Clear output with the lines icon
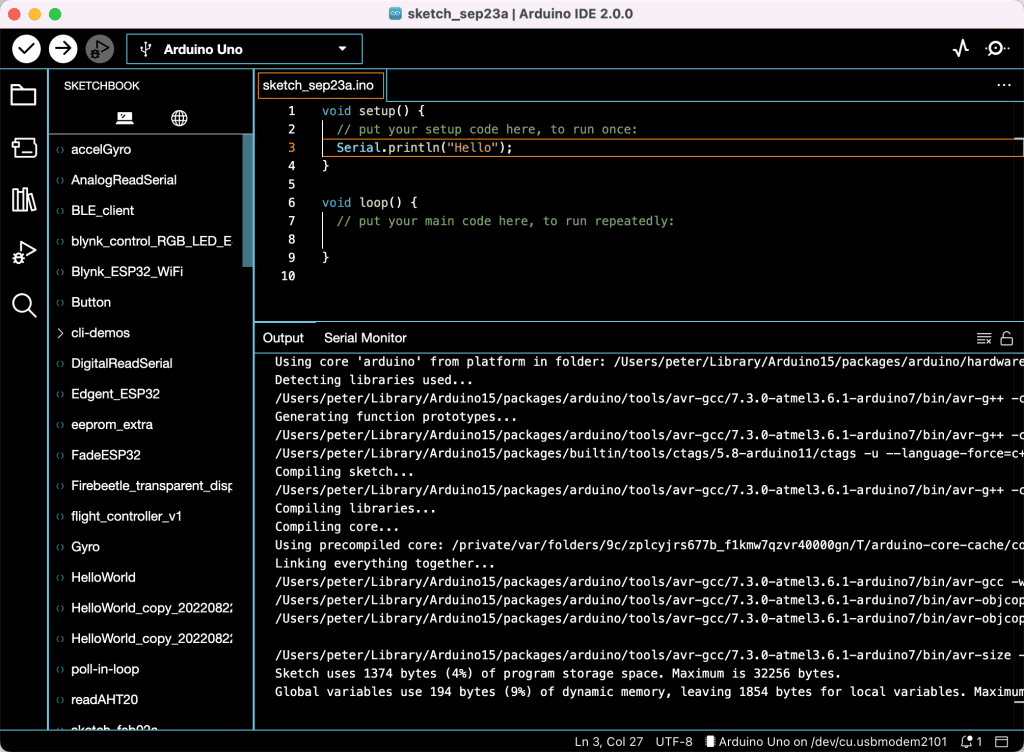The height and width of the screenshot is (752, 1024). pos(984,338)
